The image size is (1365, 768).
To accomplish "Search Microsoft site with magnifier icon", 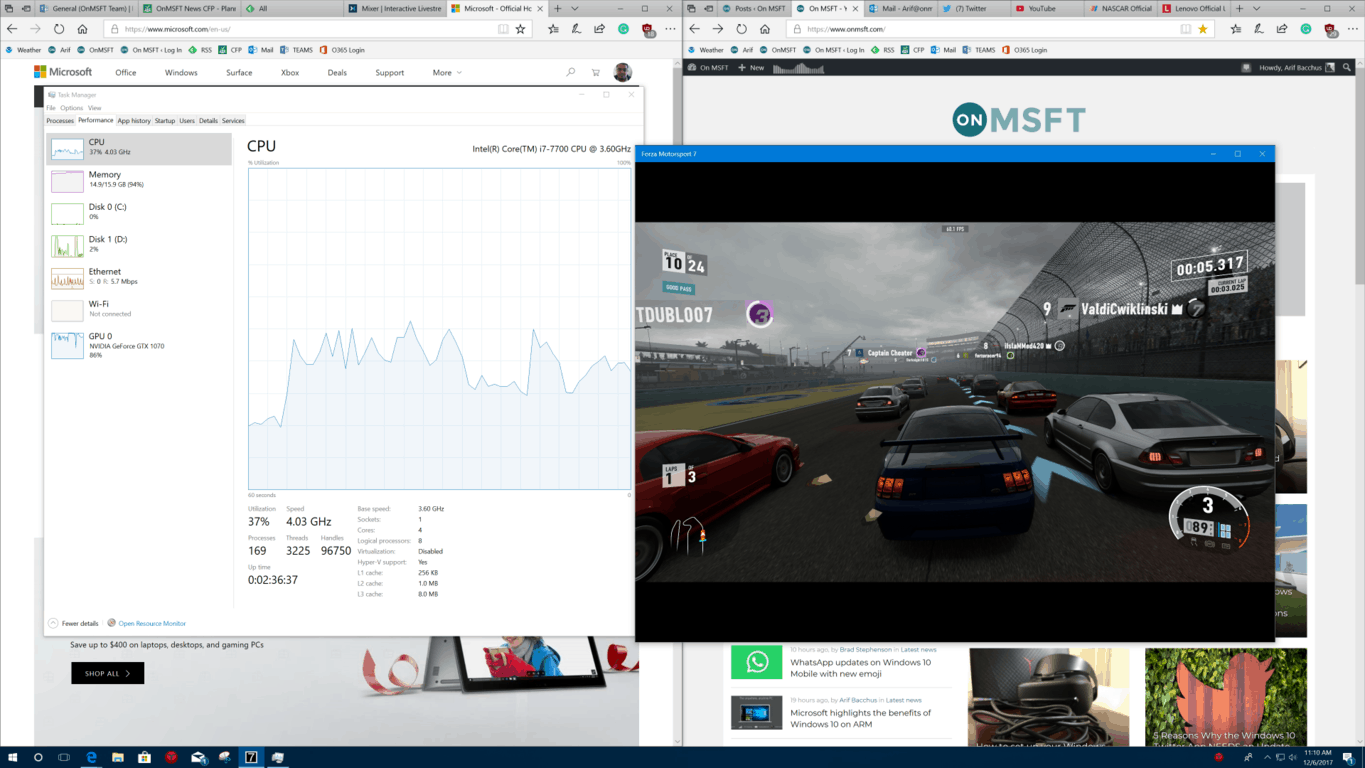I will click(x=571, y=72).
